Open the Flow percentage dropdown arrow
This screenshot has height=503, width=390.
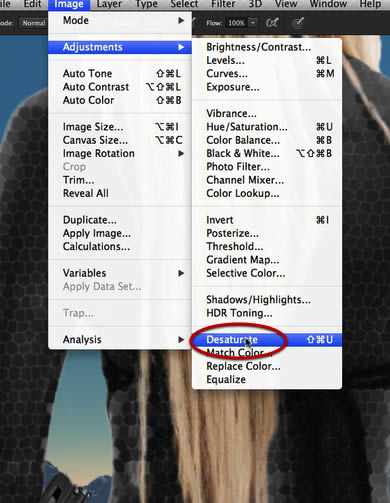pos(253,23)
